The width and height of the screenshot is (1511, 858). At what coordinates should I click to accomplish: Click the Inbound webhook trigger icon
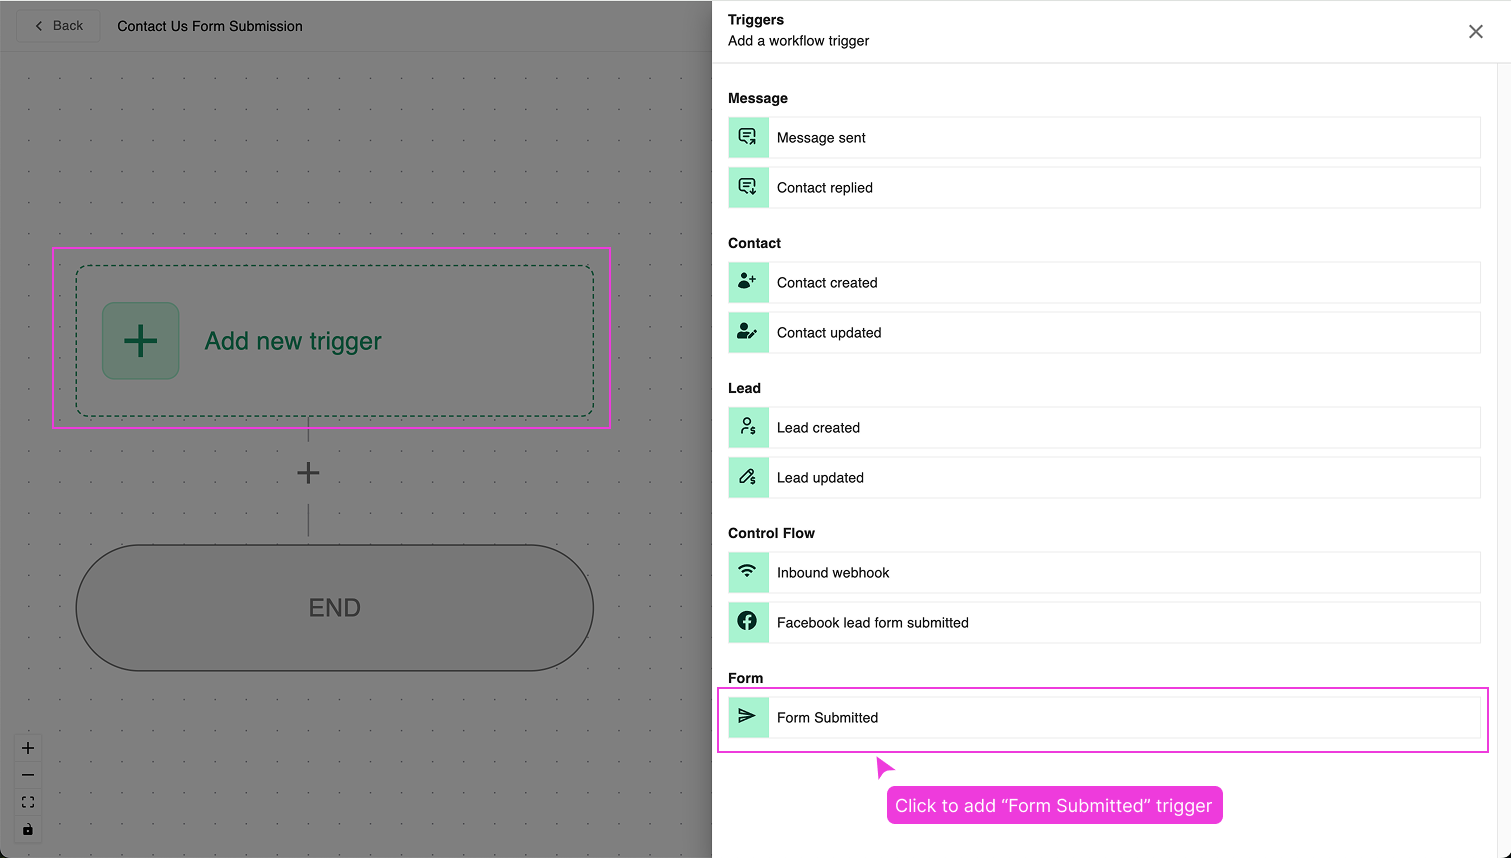pos(748,572)
